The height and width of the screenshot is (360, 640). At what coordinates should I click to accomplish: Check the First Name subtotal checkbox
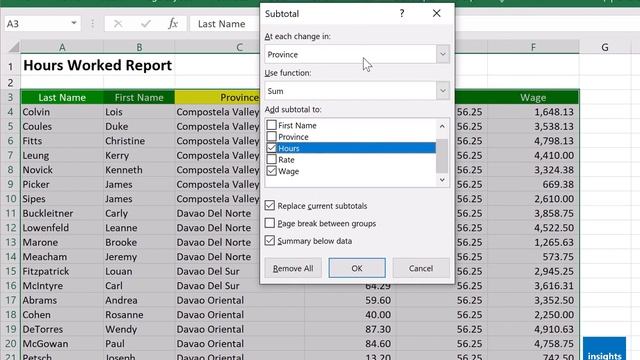pos(271,124)
